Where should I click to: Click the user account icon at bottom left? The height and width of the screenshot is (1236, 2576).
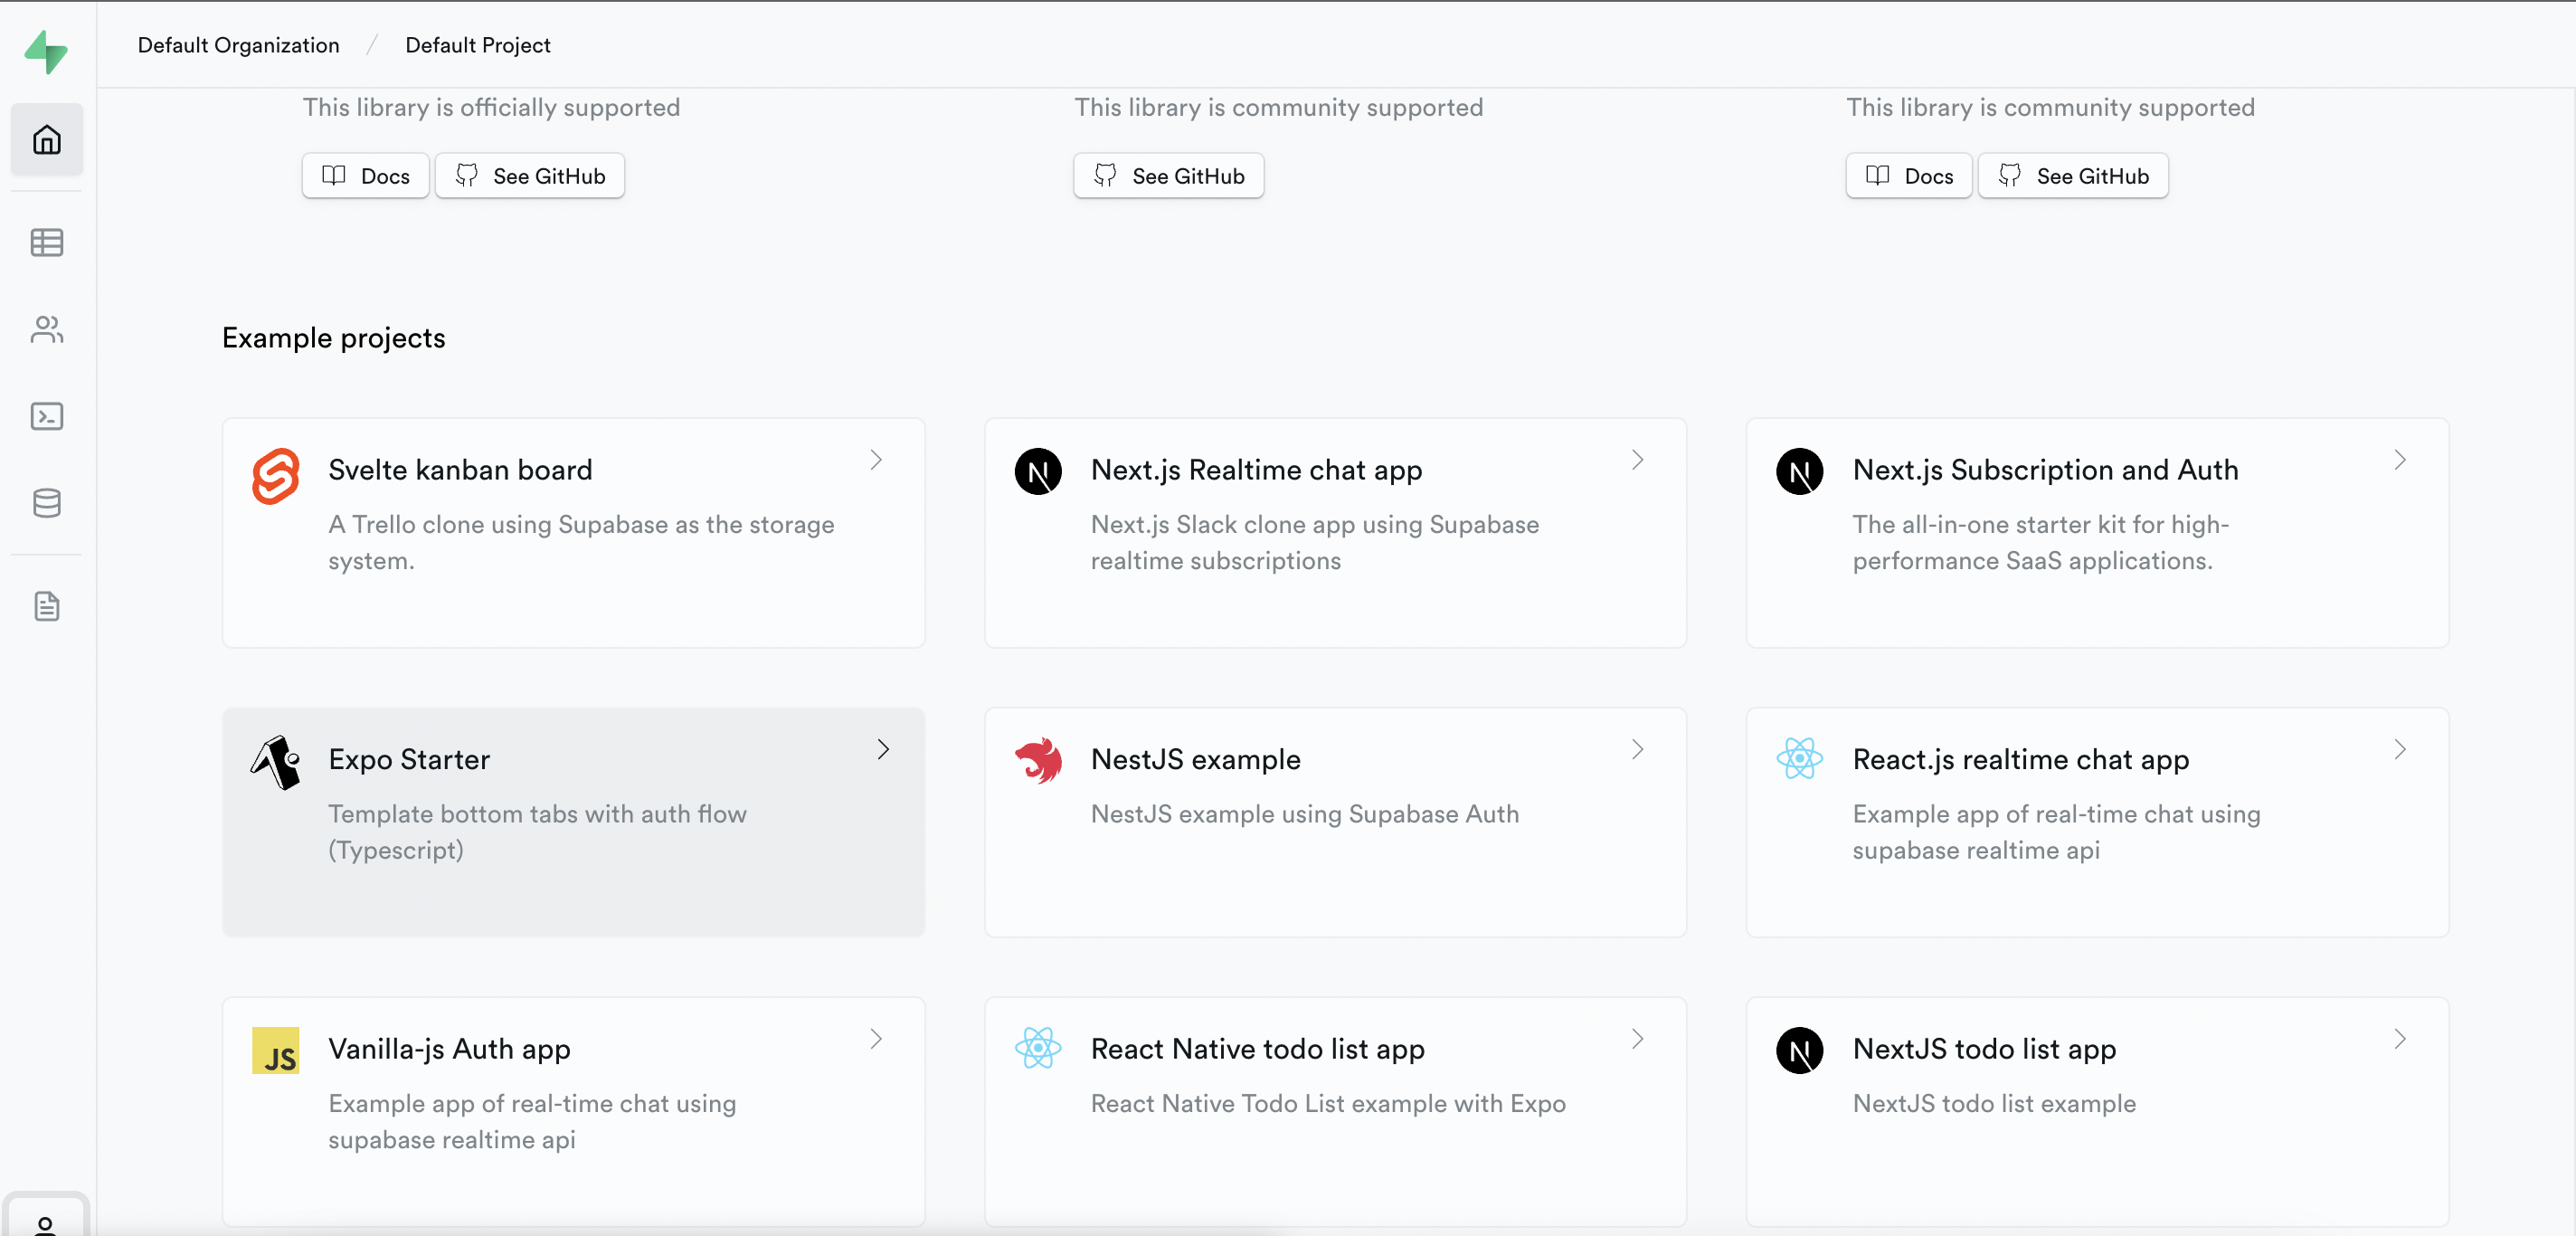tap(45, 1223)
